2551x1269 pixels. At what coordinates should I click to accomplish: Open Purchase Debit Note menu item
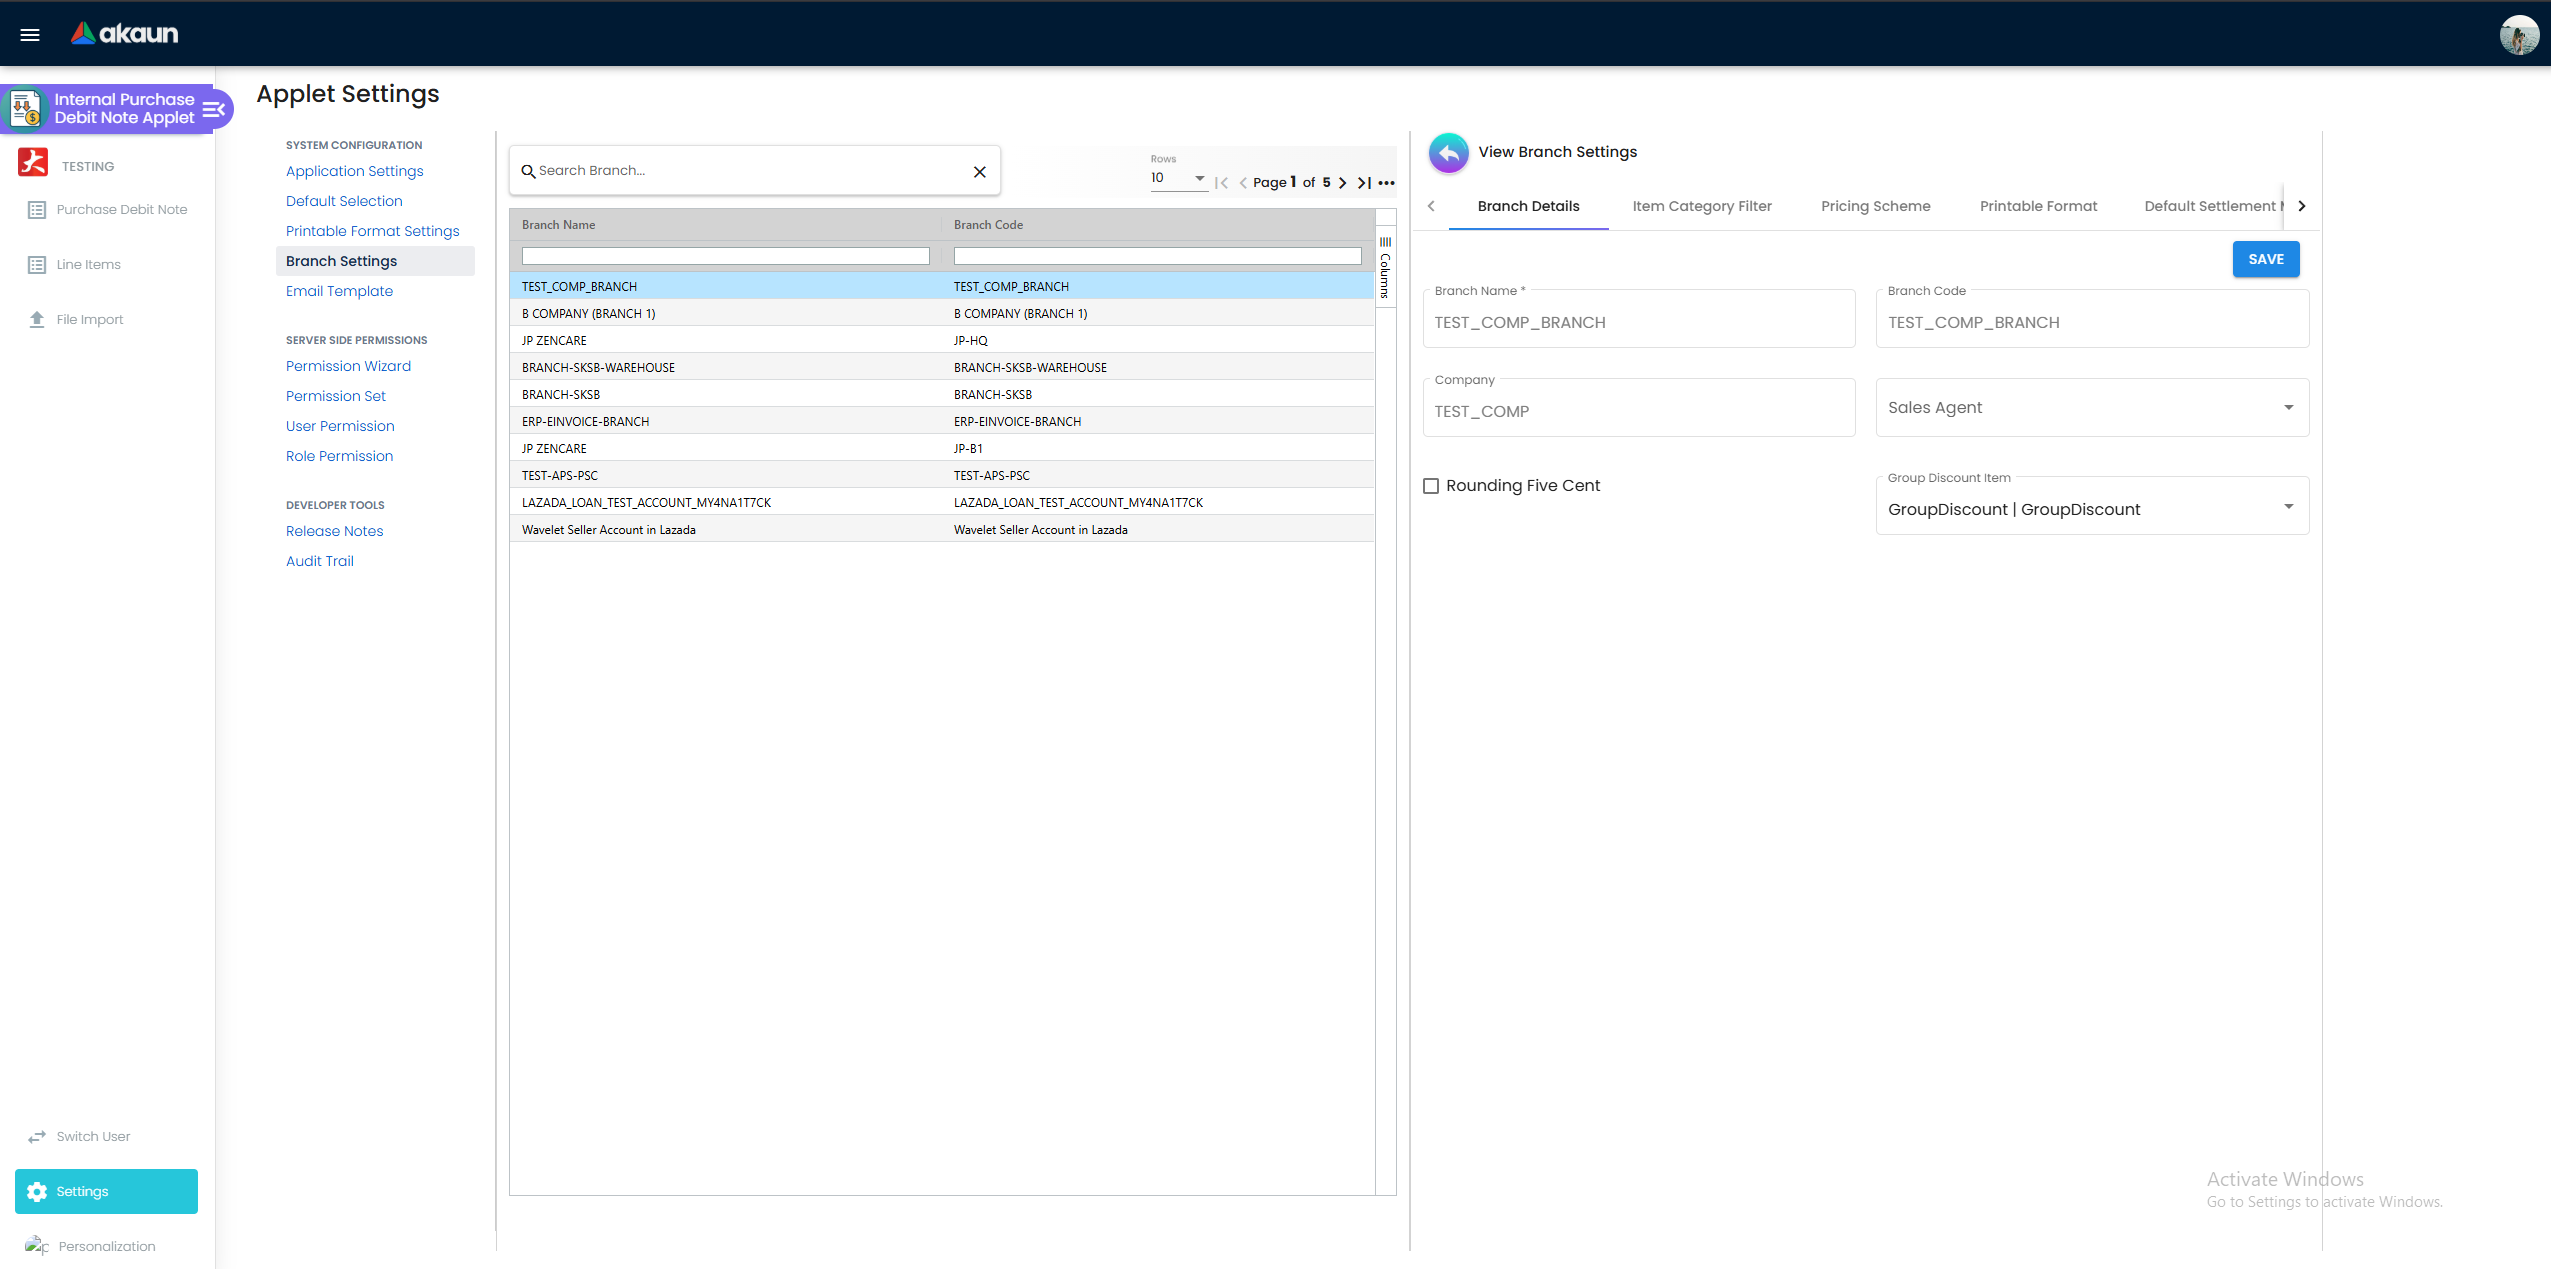tap(121, 210)
